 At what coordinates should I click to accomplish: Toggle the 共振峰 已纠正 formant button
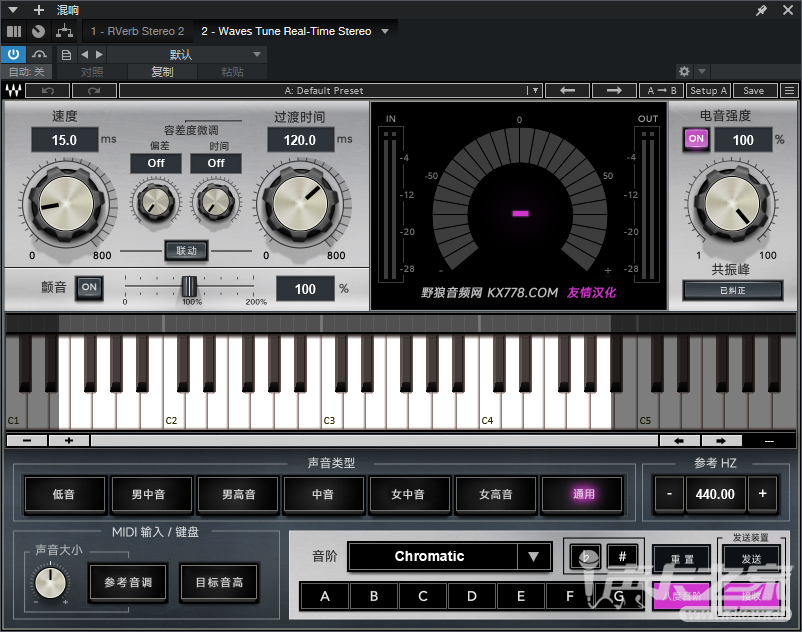tap(732, 290)
